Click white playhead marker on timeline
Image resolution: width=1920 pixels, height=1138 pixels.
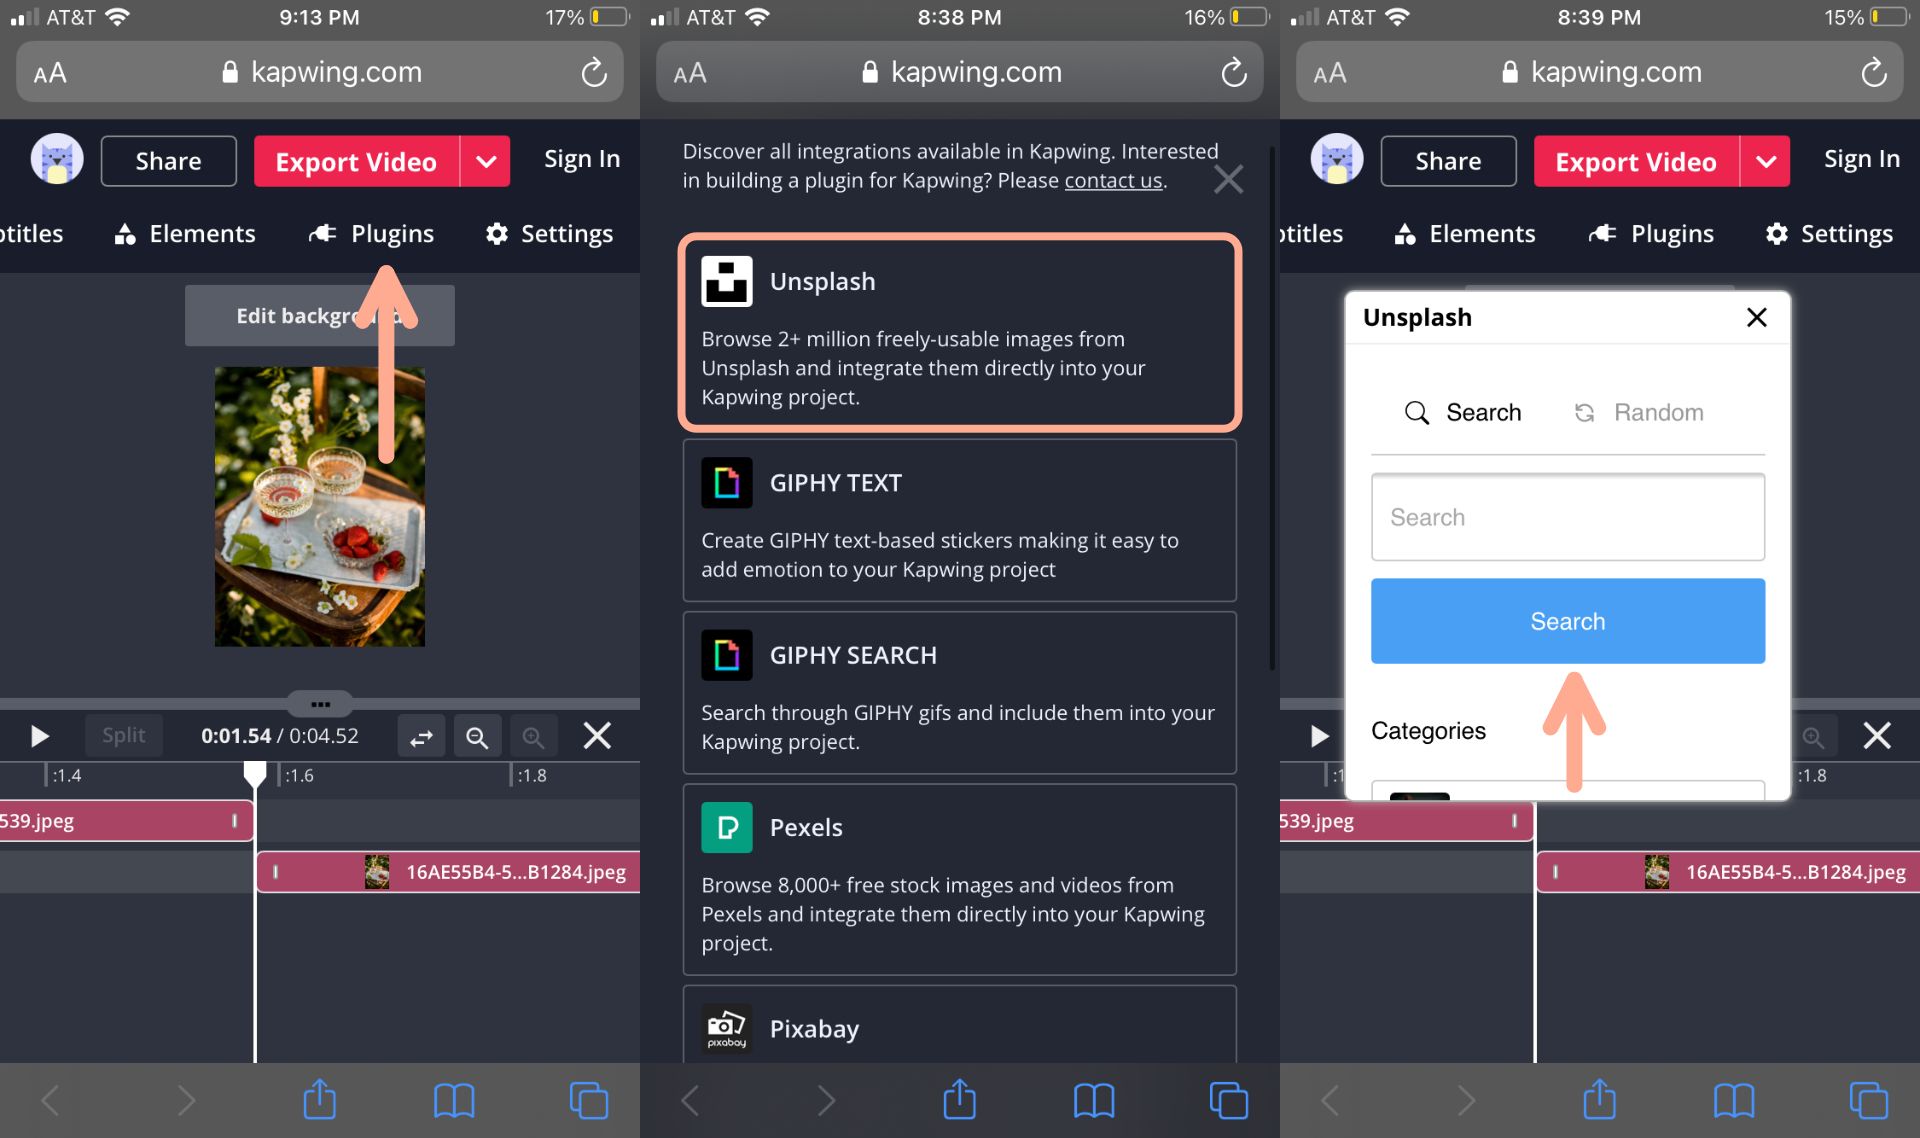pos(255,774)
